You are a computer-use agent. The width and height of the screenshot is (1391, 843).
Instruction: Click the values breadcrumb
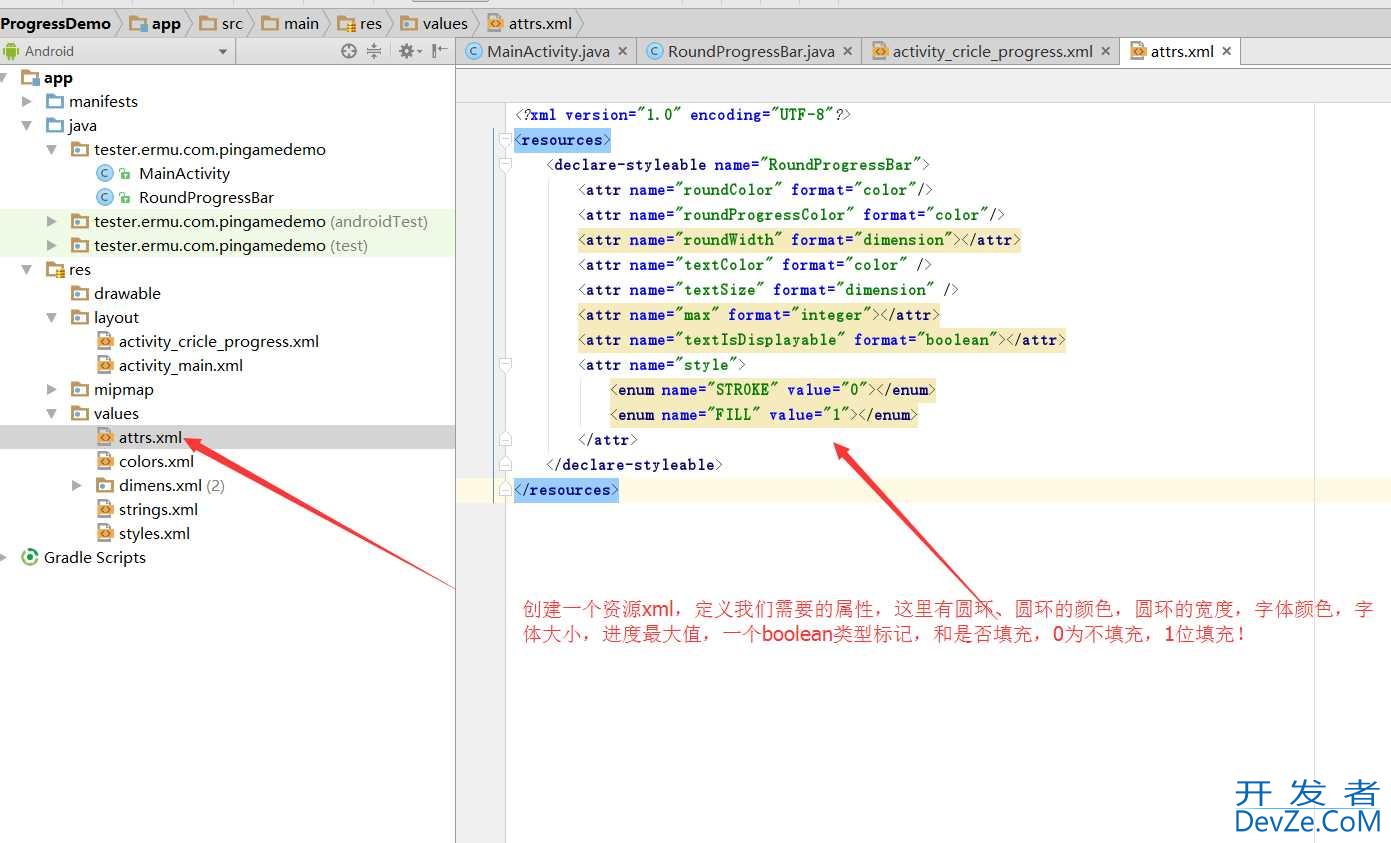coord(434,23)
